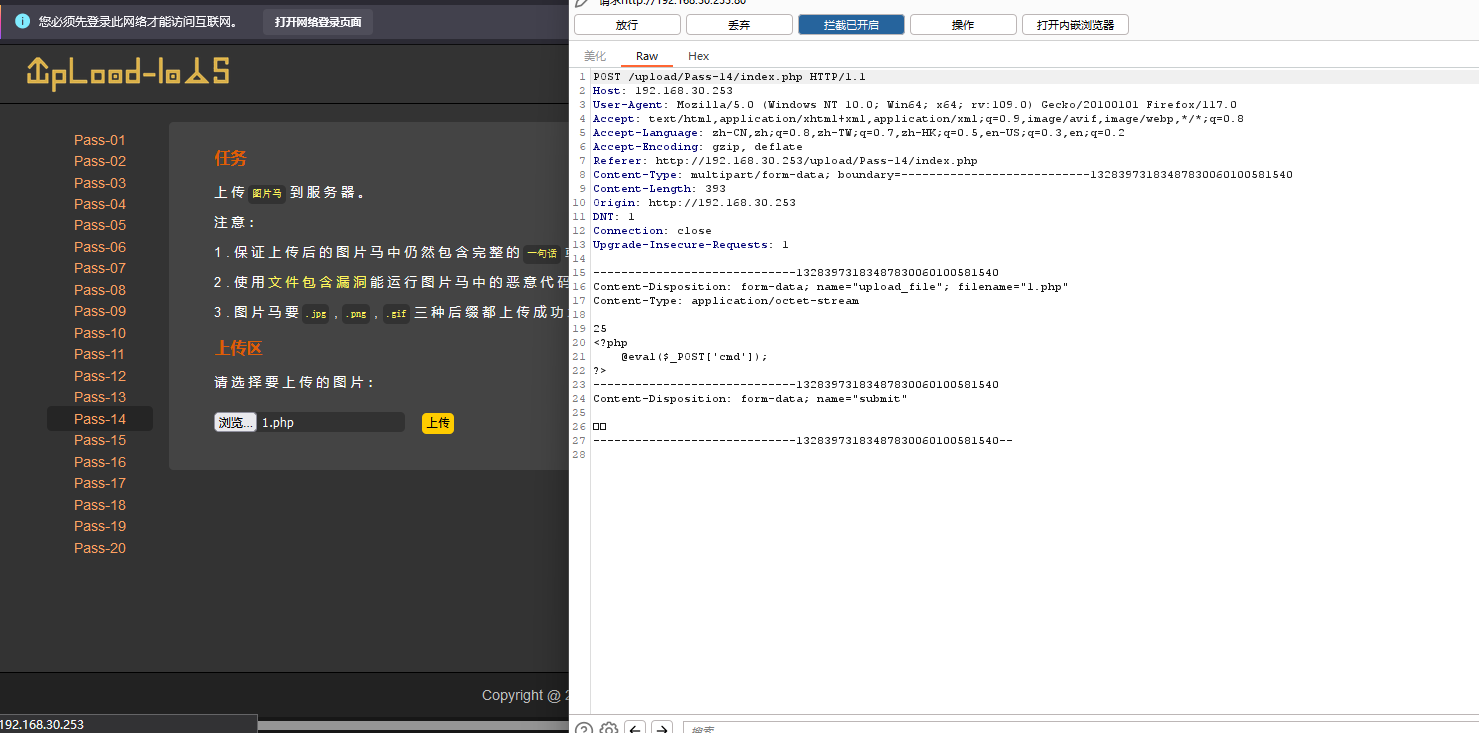Click the Upgrade-Insecure-Requests: 1 line

(691, 245)
